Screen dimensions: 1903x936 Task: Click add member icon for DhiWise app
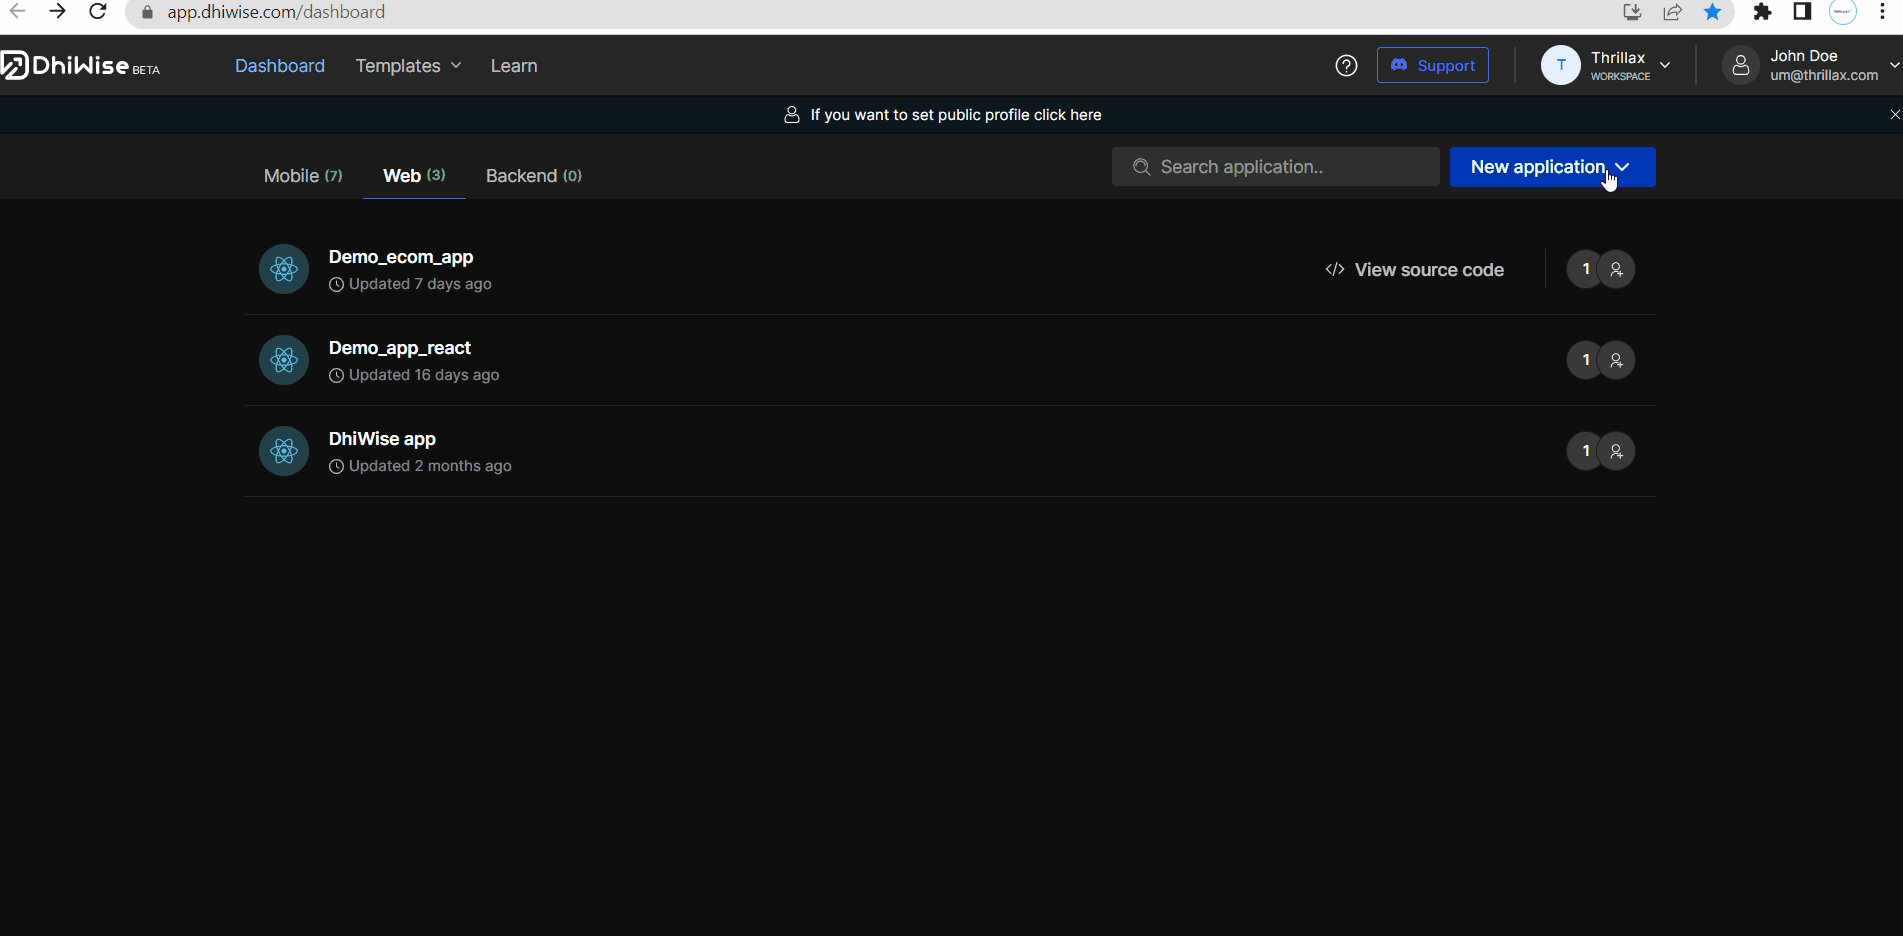(1616, 451)
